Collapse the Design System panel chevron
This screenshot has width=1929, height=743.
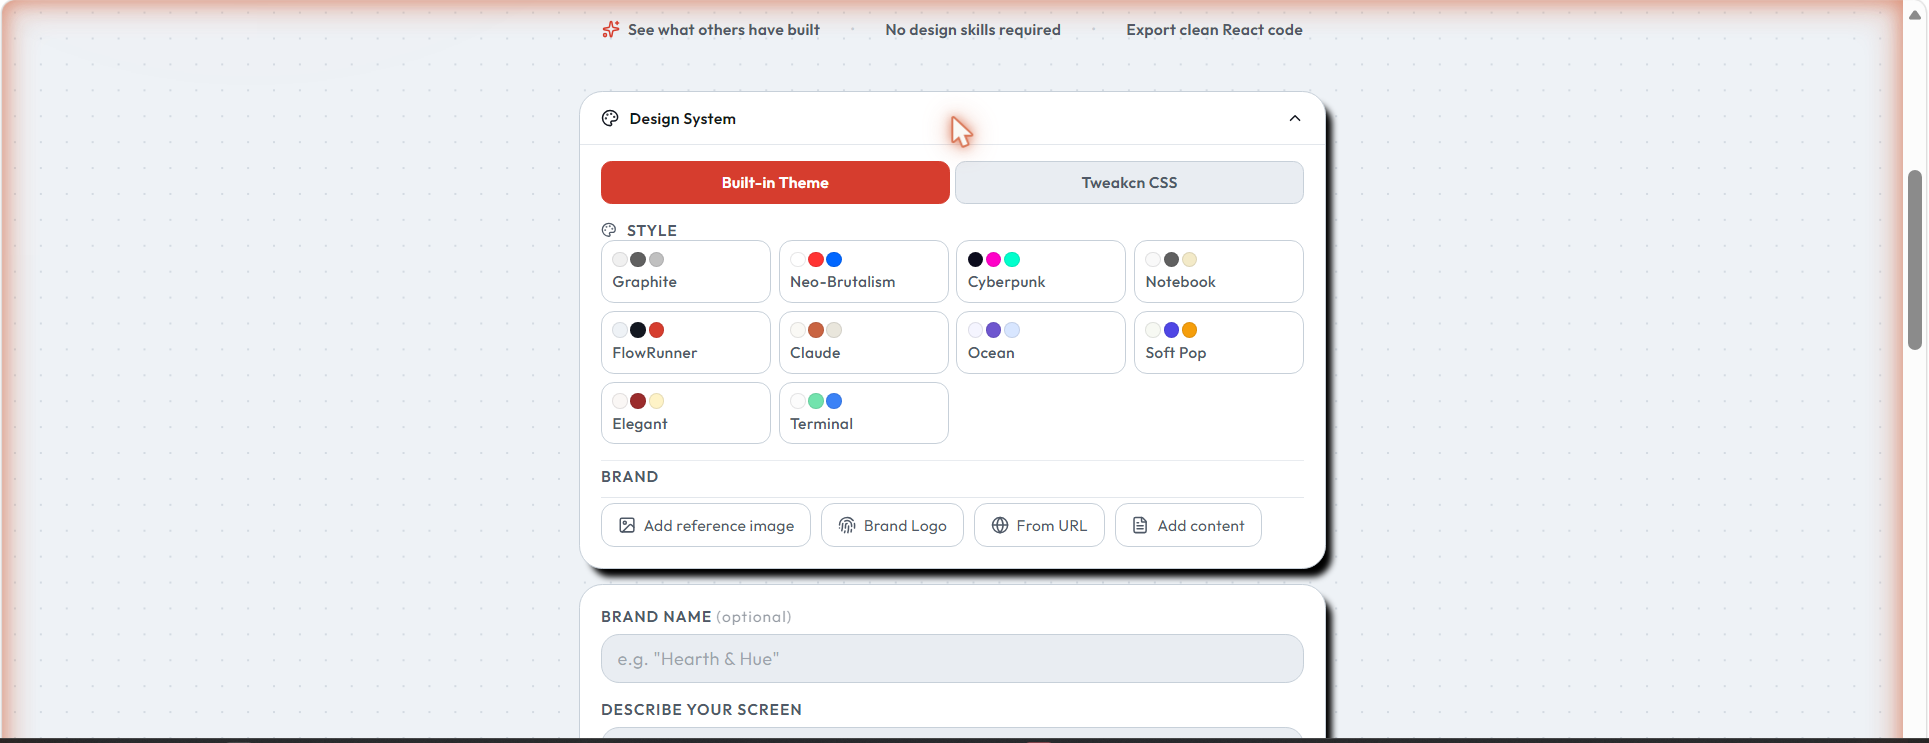point(1294,118)
